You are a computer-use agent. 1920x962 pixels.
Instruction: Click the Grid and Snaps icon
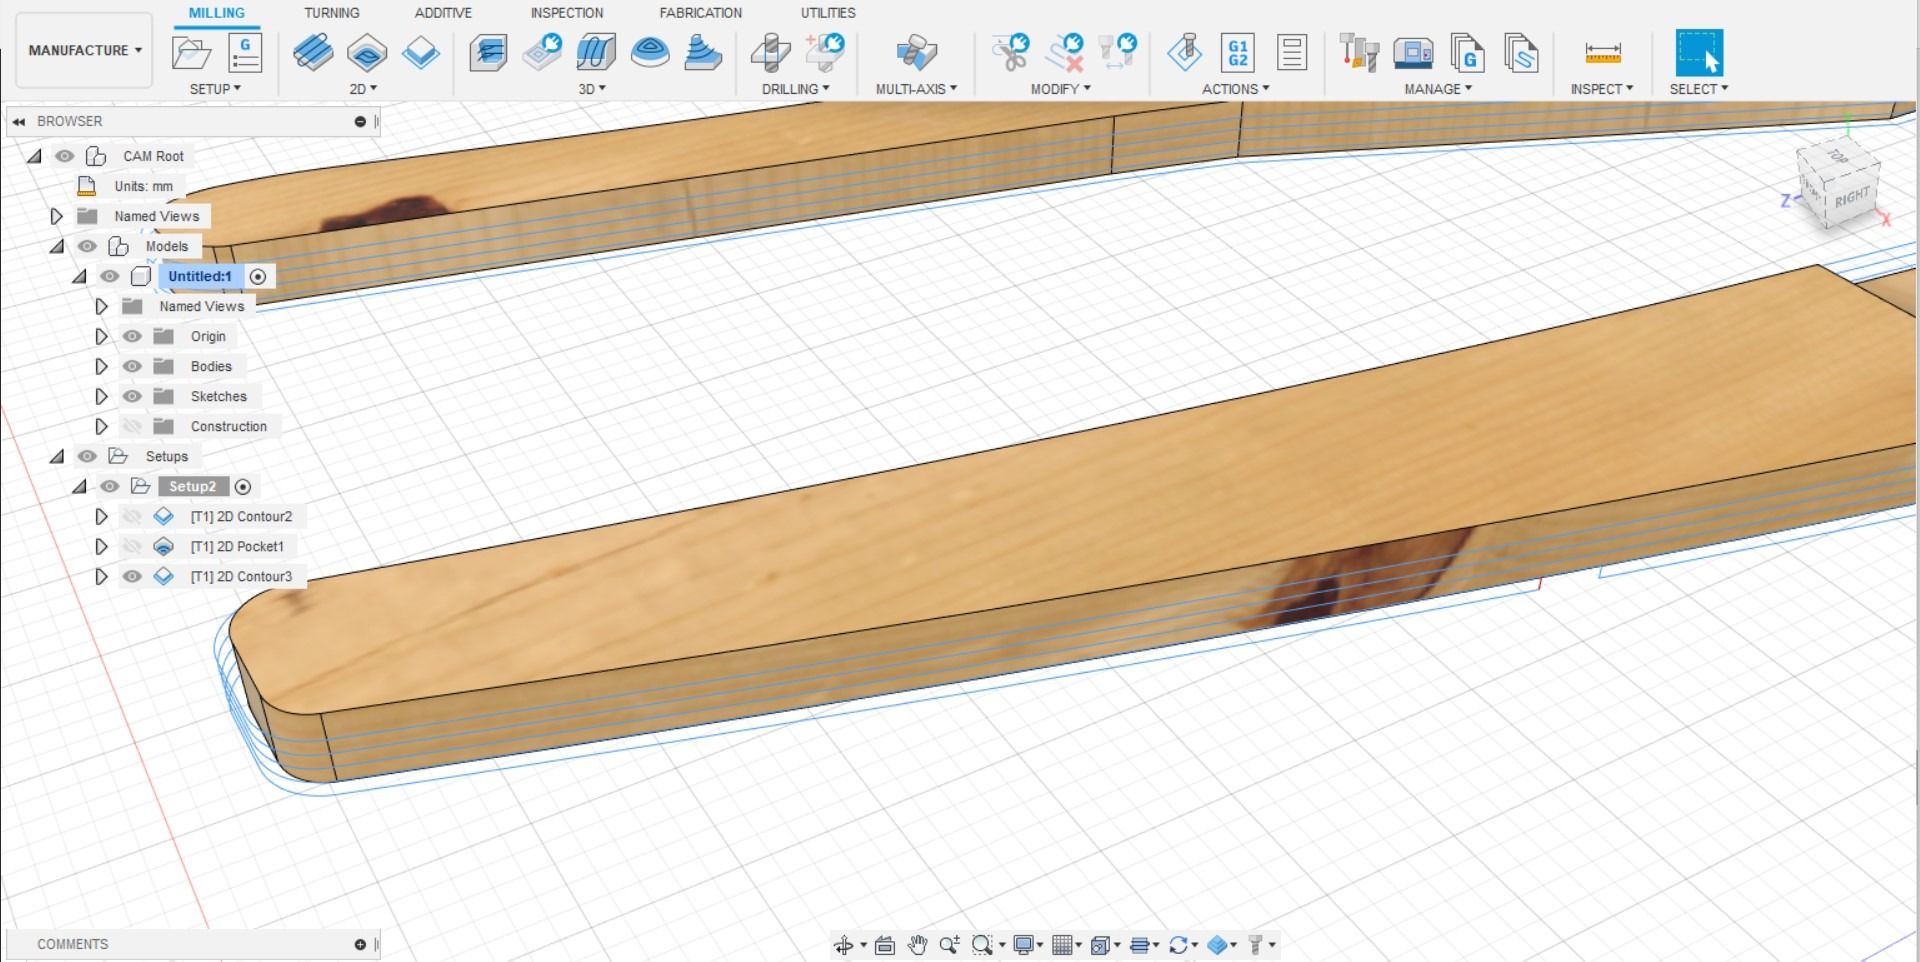(1062, 945)
